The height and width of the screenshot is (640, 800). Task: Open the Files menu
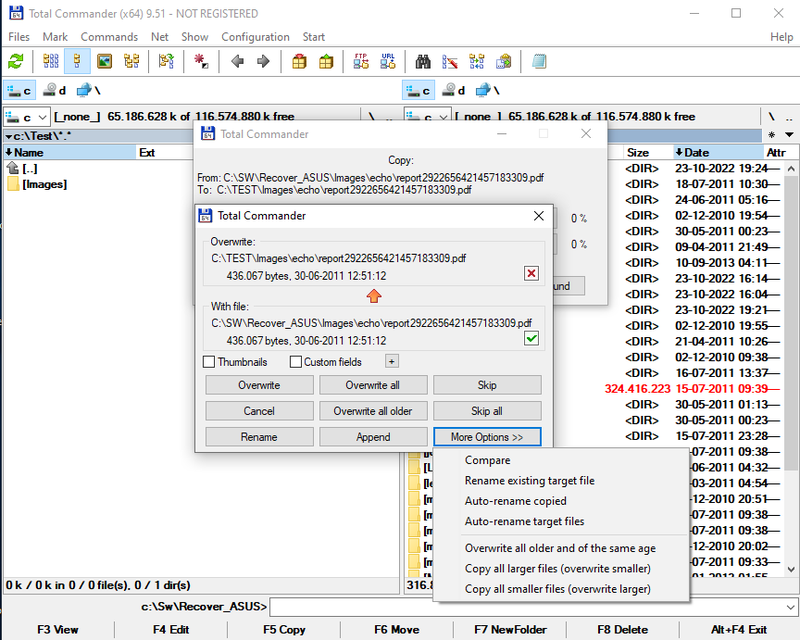19,37
